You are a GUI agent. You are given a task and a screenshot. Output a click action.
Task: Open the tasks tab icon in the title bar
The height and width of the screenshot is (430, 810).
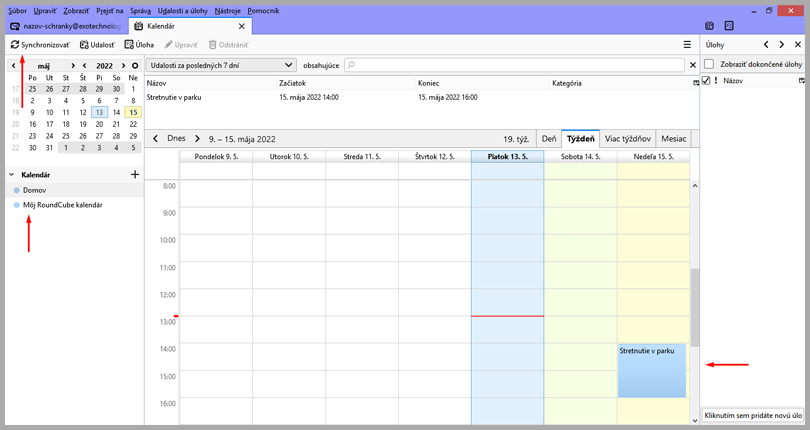coord(729,25)
